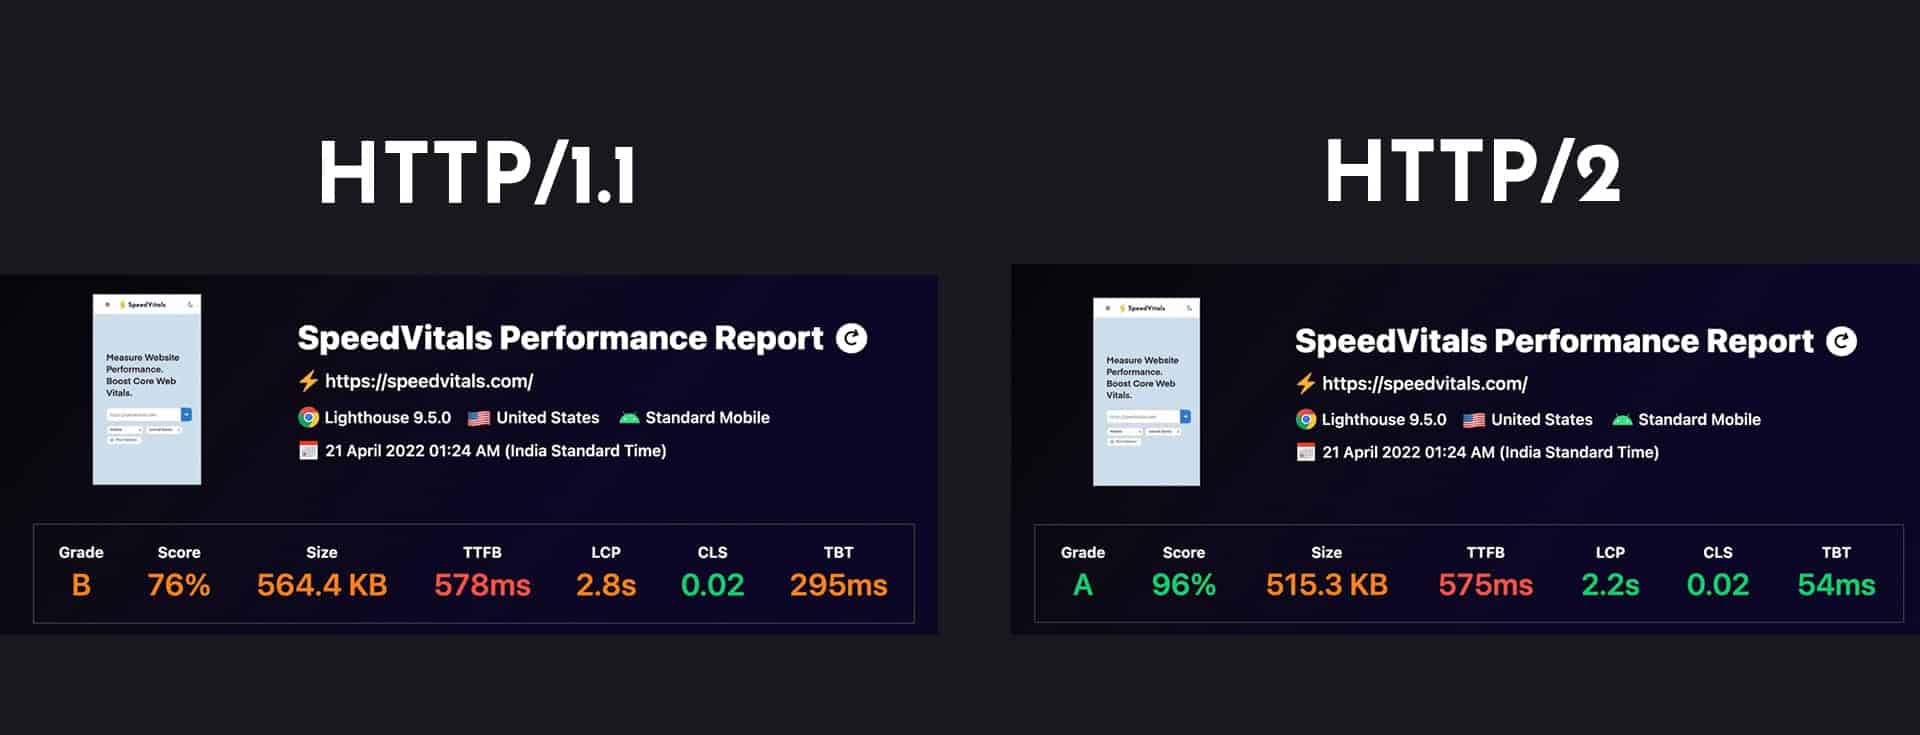This screenshot has height=735, width=1920.
Task: Open the speedvitals.com link in the HTTP/2 report
Action: pyautogui.click(x=1425, y=384)
